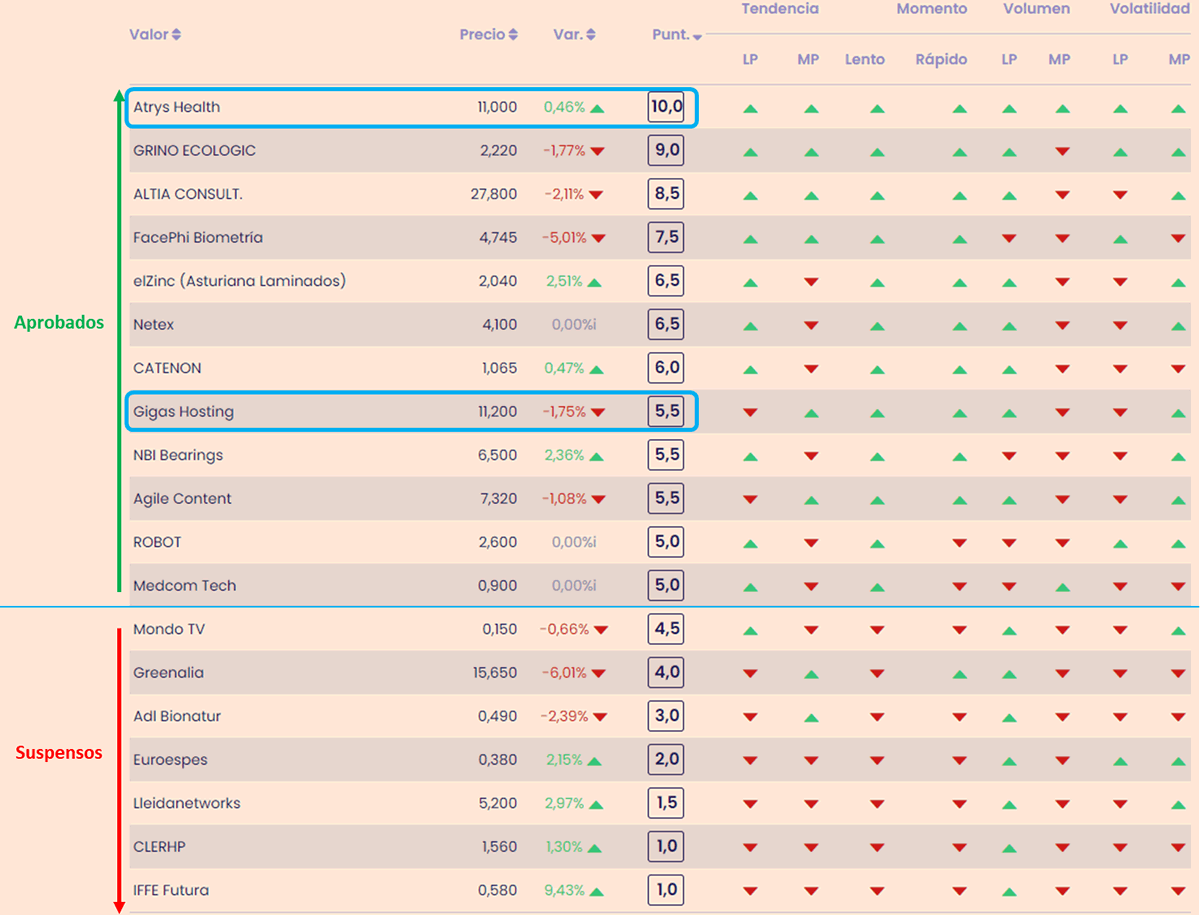Select the CLERHP row name
This screenshot has width=1200, height=915.
click(159, 847)
